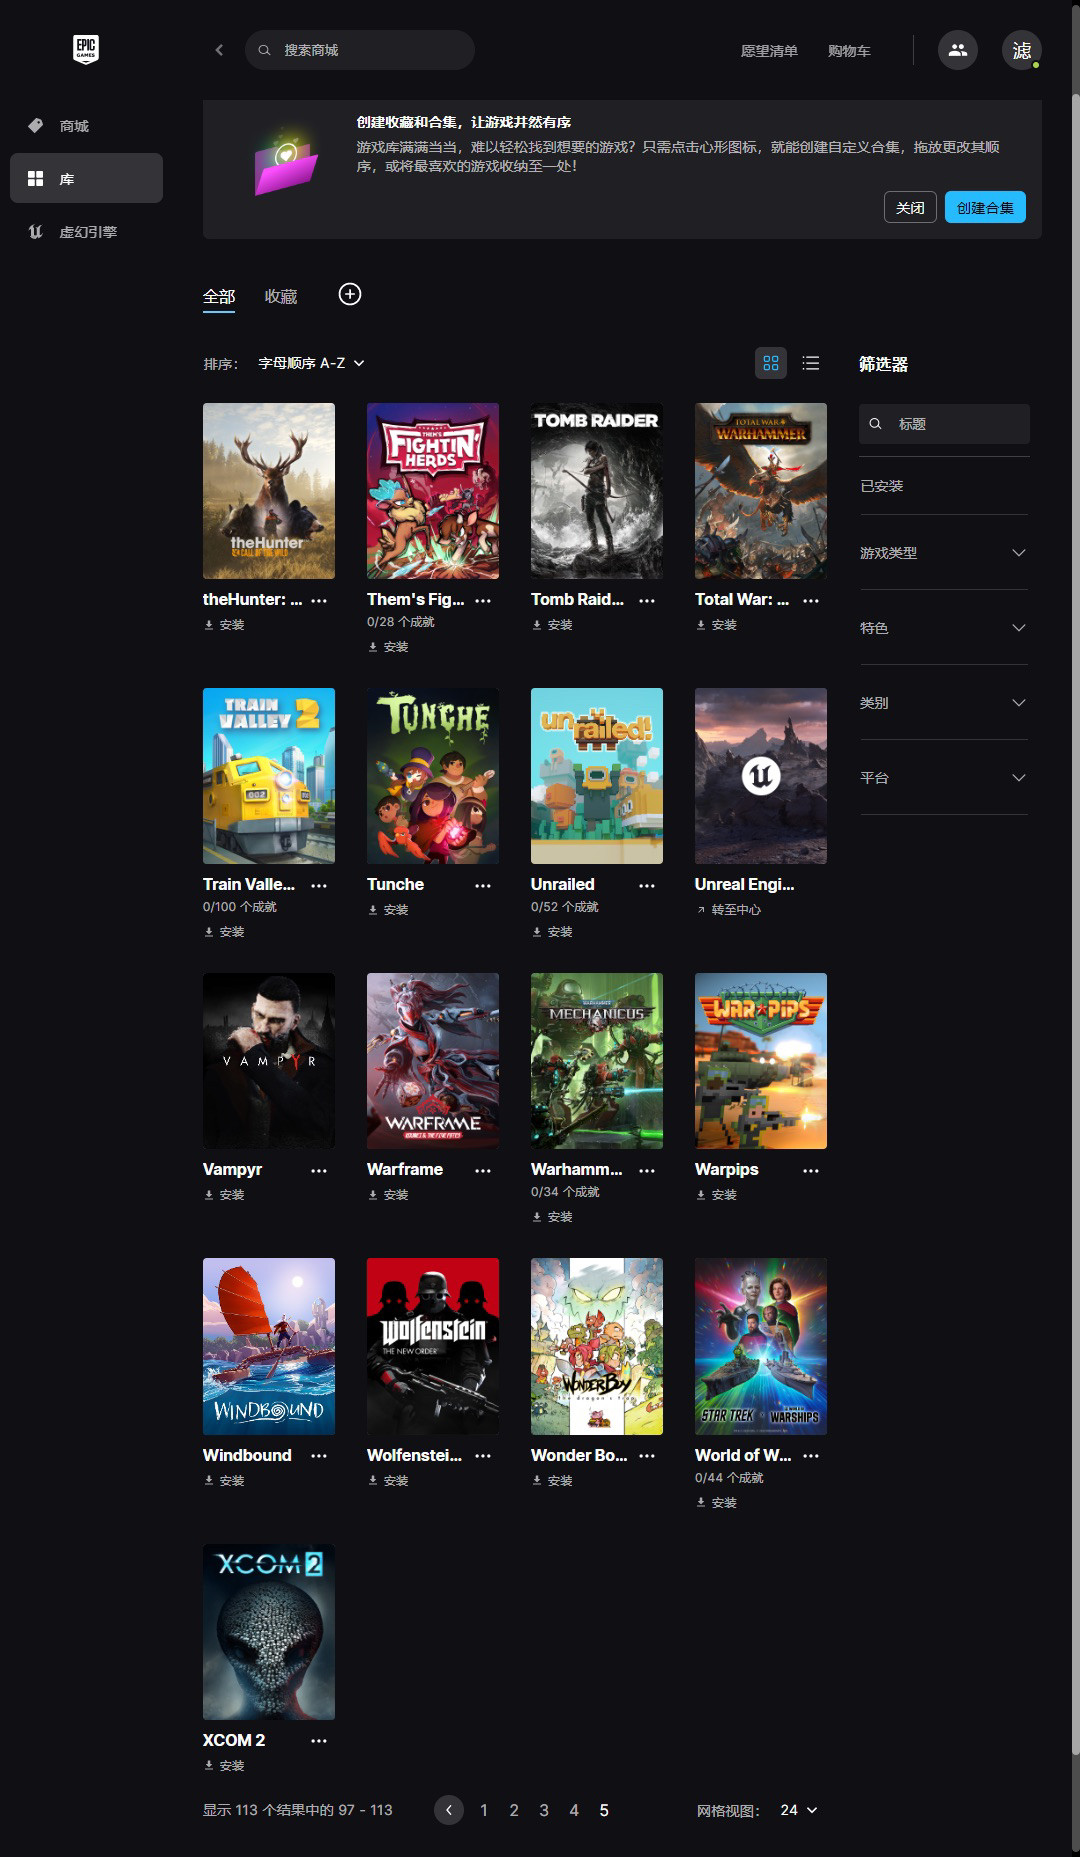The height and width of the screenshot is (1857, 1080).
Task: Open the Warpips cover thumbnail
Action: pos(761,1061)
